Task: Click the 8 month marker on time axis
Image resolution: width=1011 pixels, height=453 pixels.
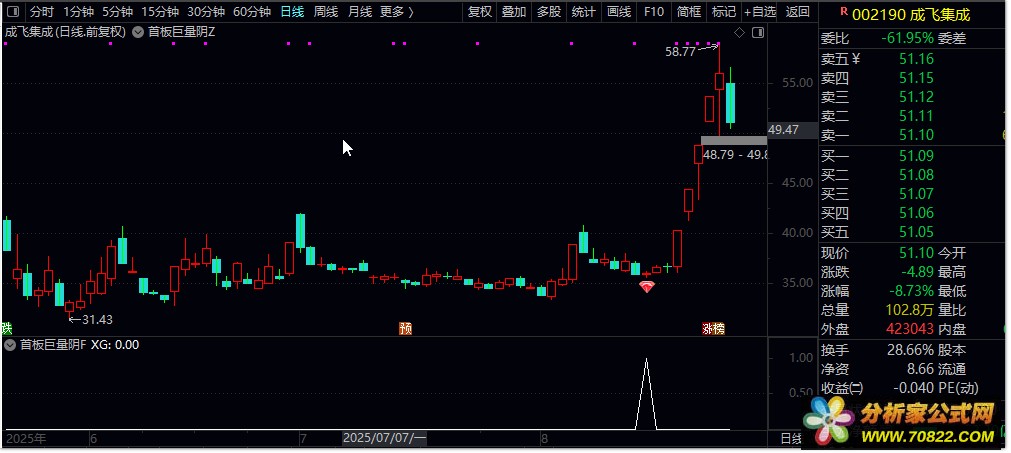Action: pos(544,439)
